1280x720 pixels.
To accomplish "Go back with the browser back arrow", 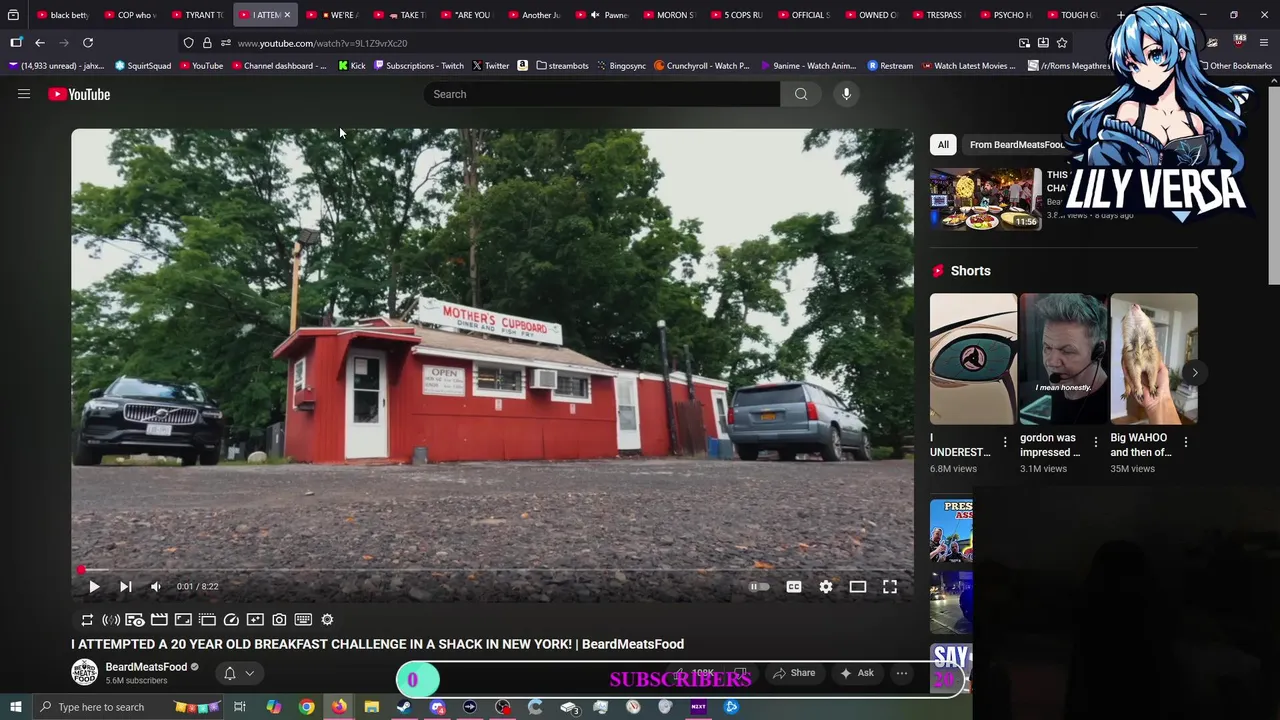I will [40, 43].
